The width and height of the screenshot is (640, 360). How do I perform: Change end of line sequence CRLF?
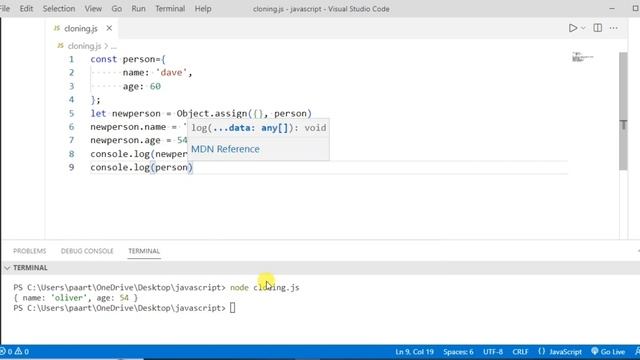coord(520,351)
